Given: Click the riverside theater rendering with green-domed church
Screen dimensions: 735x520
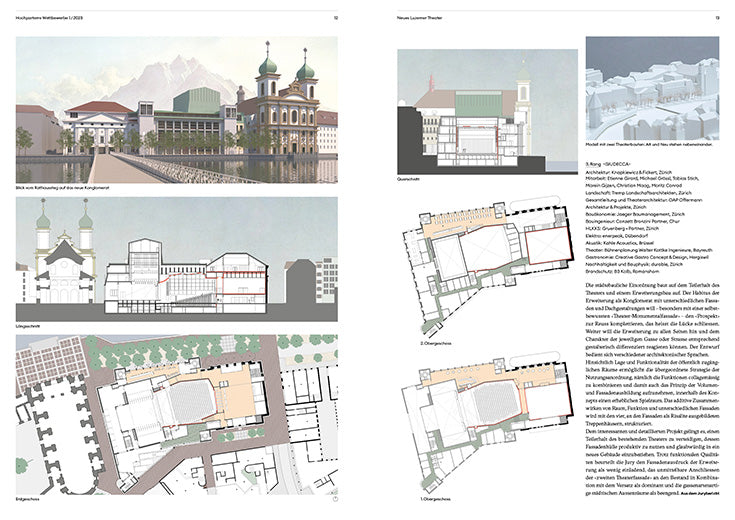Looking at the screenshot, I should [177, 110].
